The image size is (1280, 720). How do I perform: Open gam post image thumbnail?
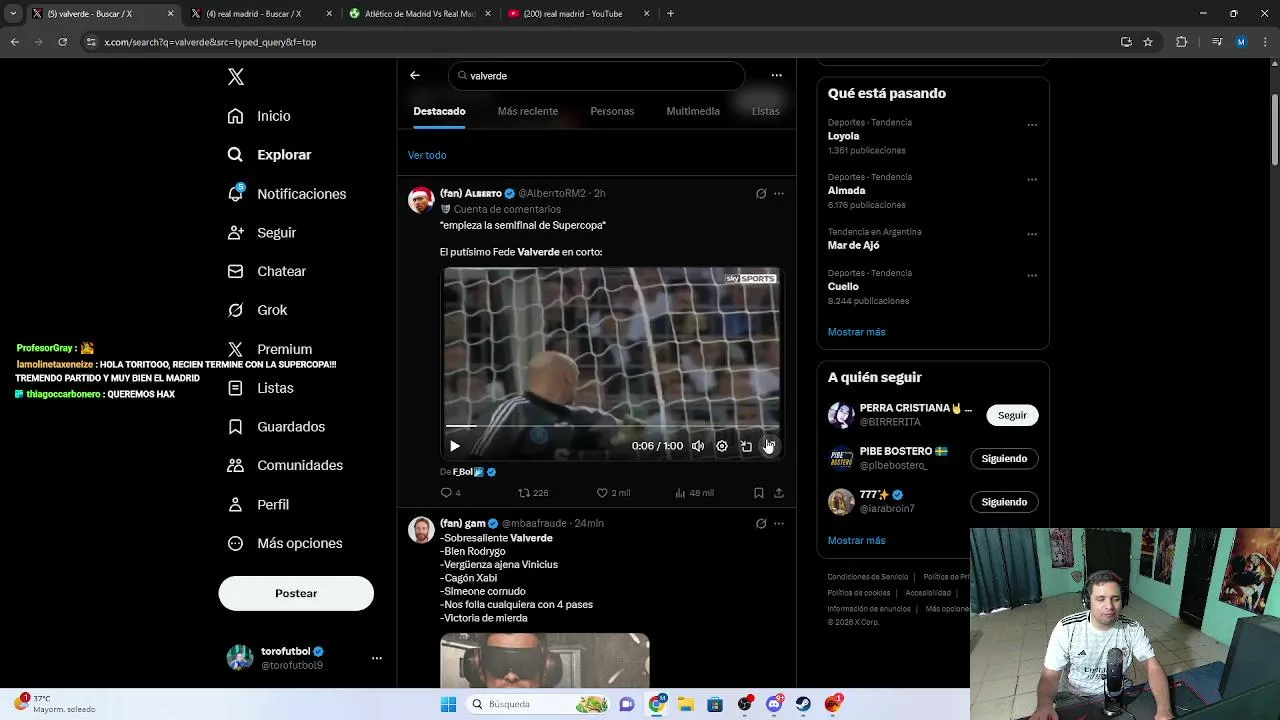click(x=545, y=660)
